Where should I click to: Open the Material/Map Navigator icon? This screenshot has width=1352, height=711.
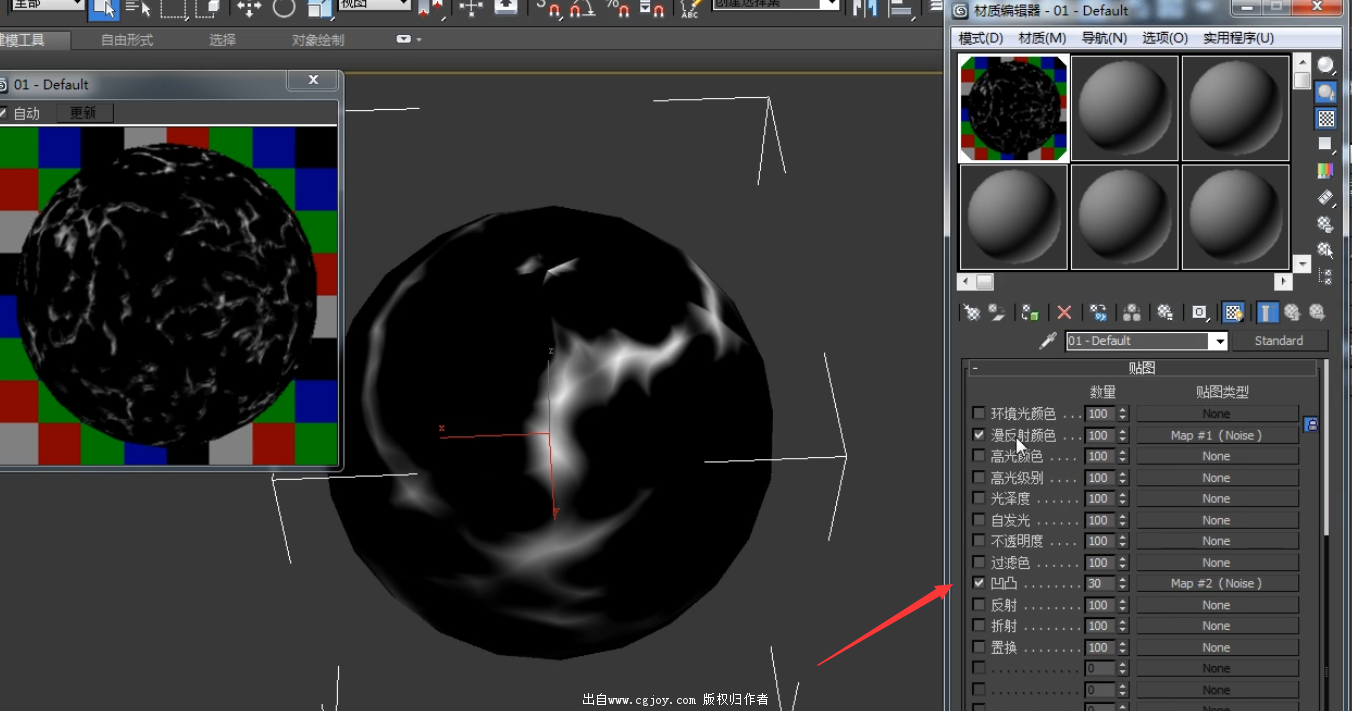click(x=1326, y=276)
